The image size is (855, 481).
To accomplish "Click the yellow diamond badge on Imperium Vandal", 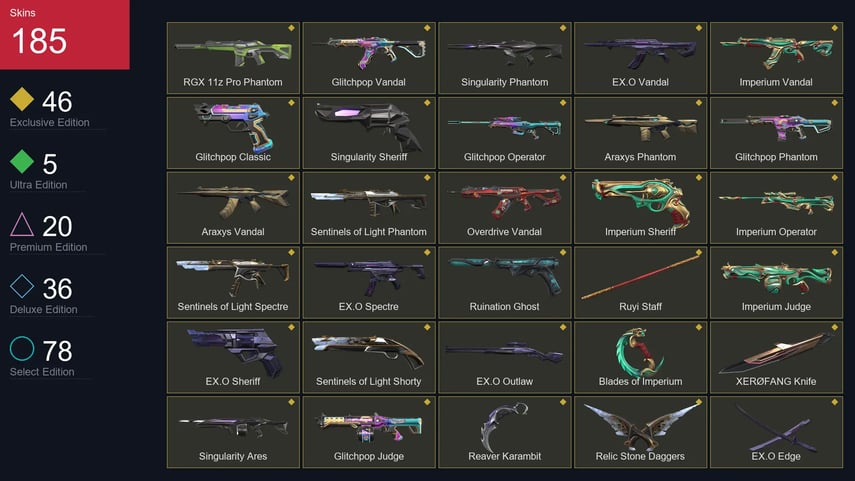I will pyautogui.click(x=834, y=28).
